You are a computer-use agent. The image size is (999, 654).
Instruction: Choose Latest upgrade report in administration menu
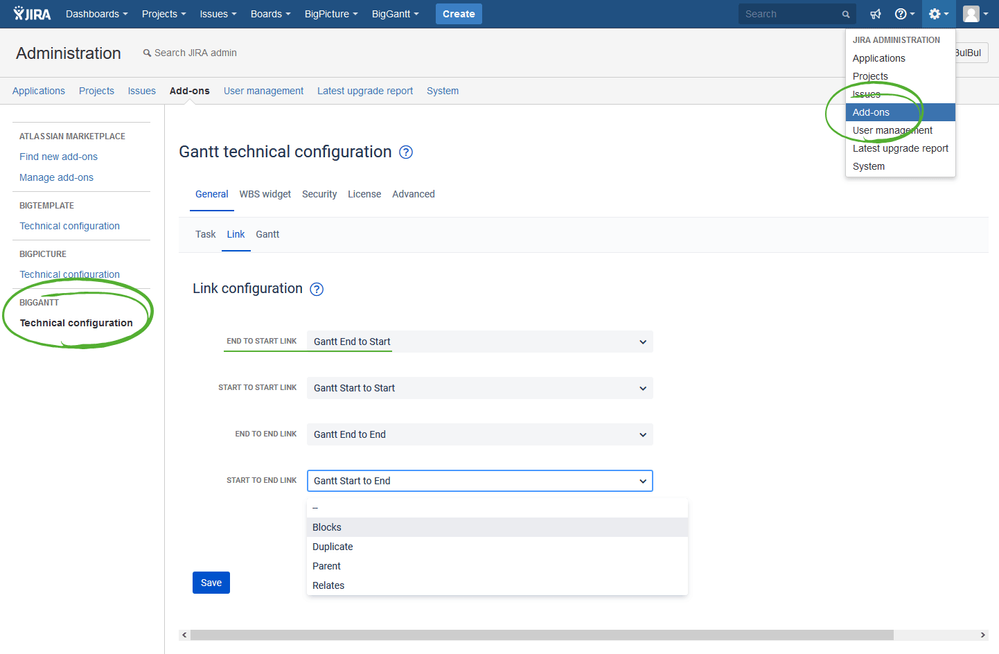[x=900, y=149]
